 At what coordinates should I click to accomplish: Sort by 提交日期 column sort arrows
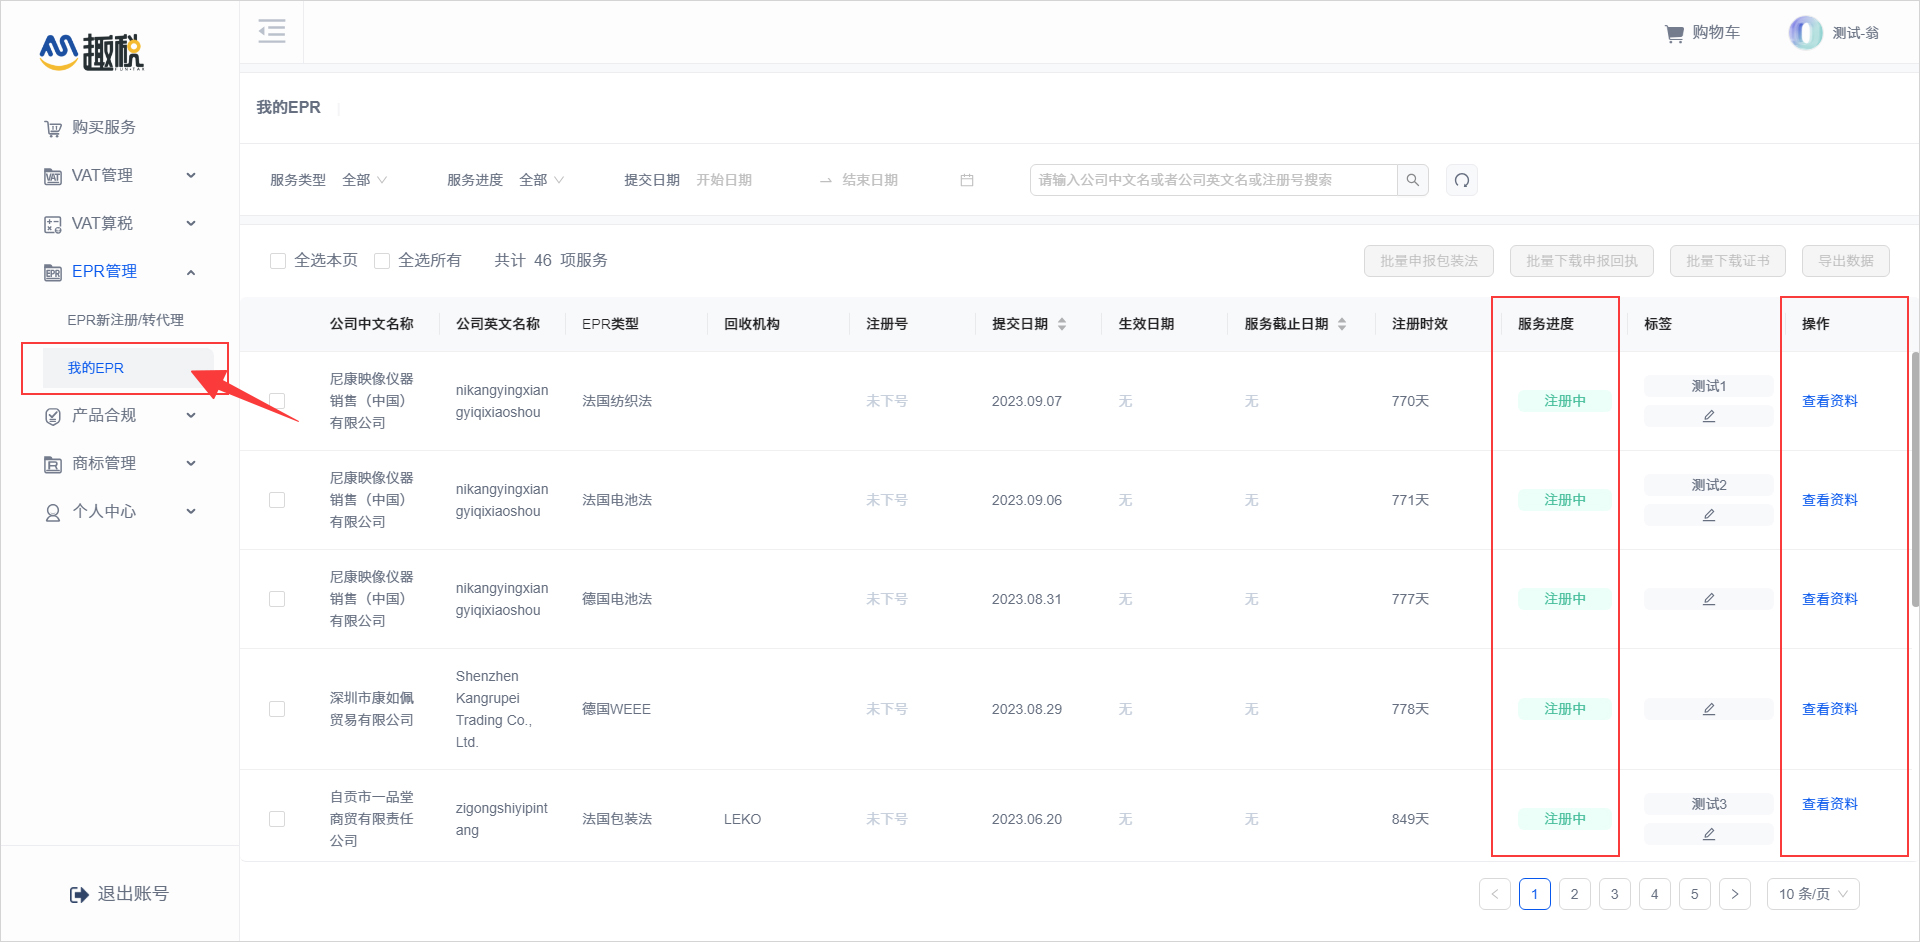click(x=1062, y=324)
